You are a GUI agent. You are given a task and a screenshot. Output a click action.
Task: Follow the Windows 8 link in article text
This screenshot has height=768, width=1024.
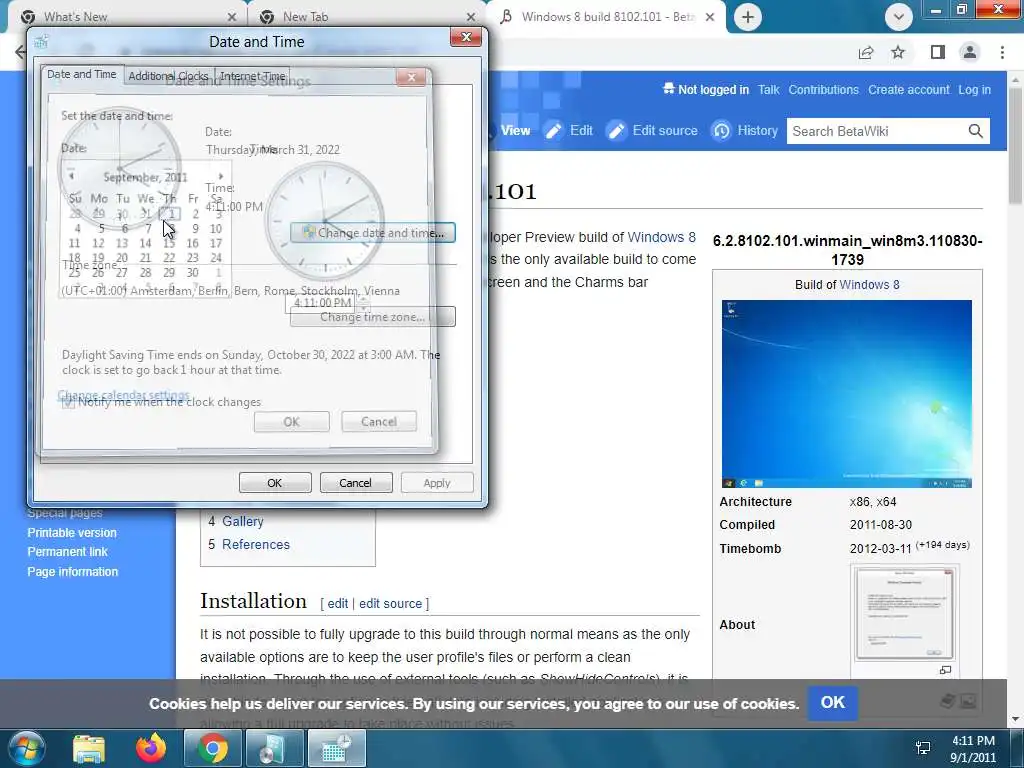661,237
